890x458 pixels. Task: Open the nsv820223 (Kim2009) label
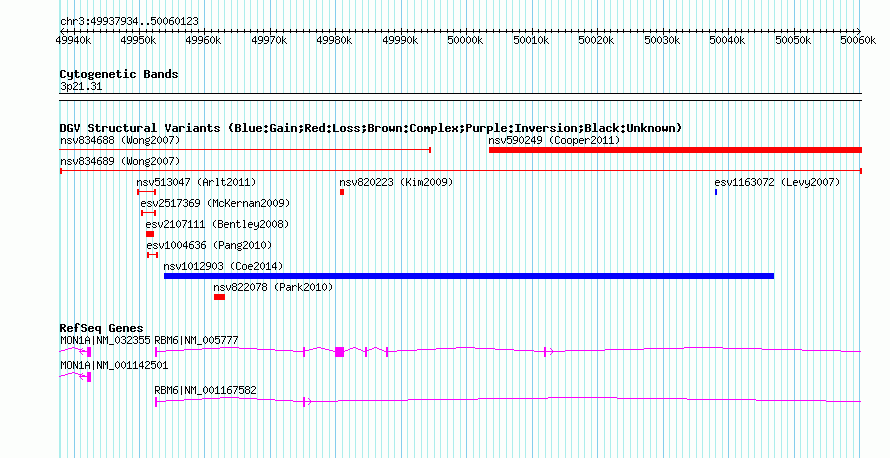coord(396,182)
